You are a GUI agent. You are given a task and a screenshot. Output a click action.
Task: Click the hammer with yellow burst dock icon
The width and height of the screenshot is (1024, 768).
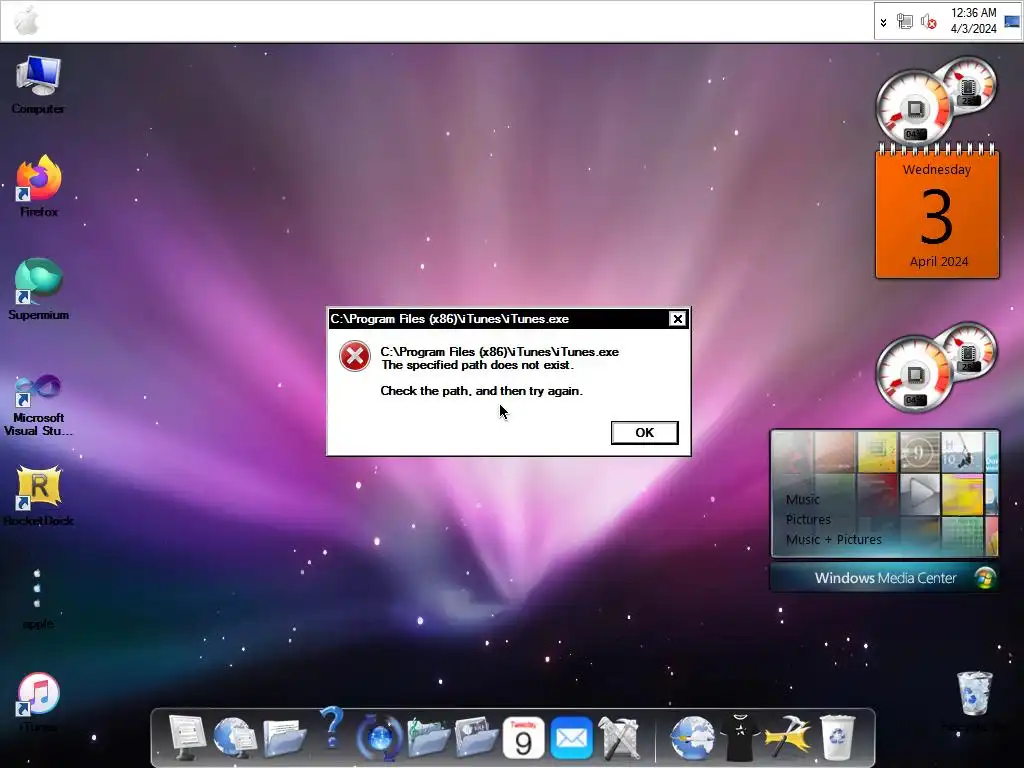pyautogui.click(x=788, y=738)
